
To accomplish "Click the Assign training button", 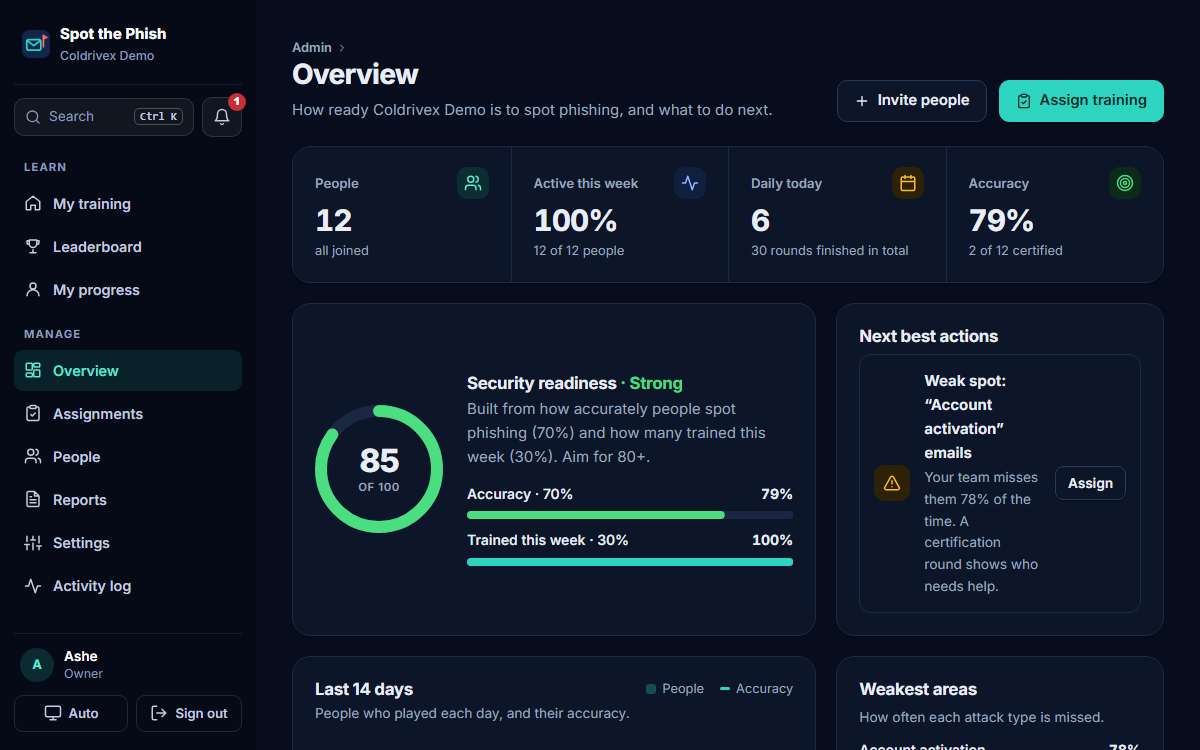I will click(x=1081, y=101).
